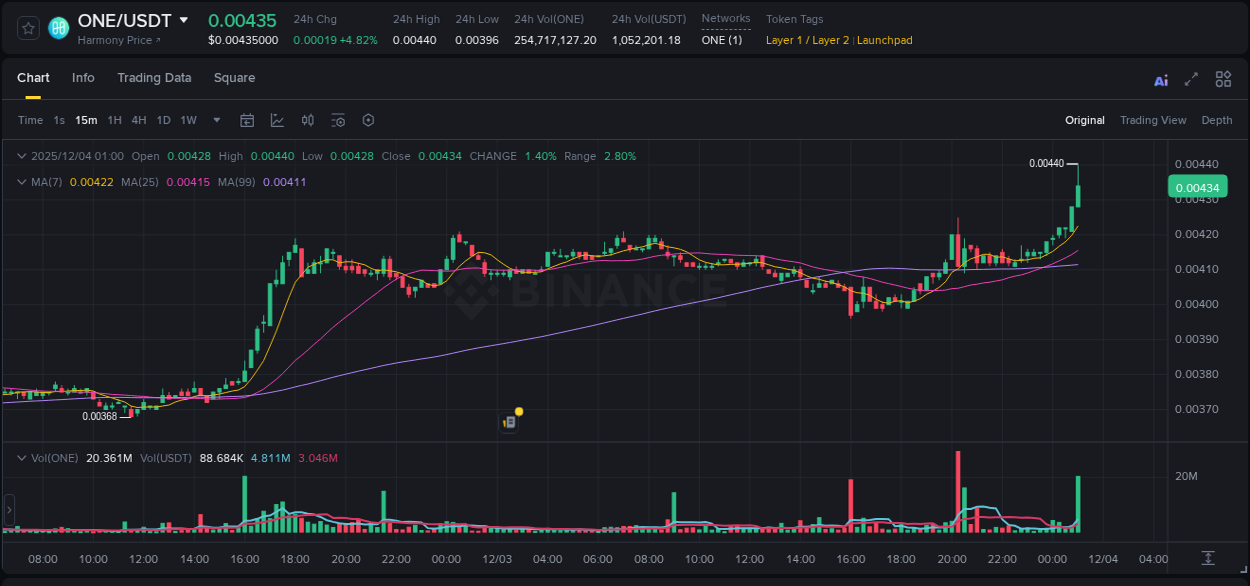Expand the Networks ONE (1) dropdown

tap(724, 40)
